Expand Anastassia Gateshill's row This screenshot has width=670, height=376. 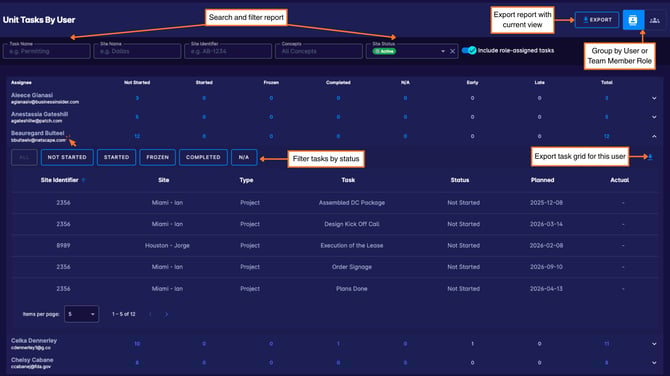click(654, 117)
